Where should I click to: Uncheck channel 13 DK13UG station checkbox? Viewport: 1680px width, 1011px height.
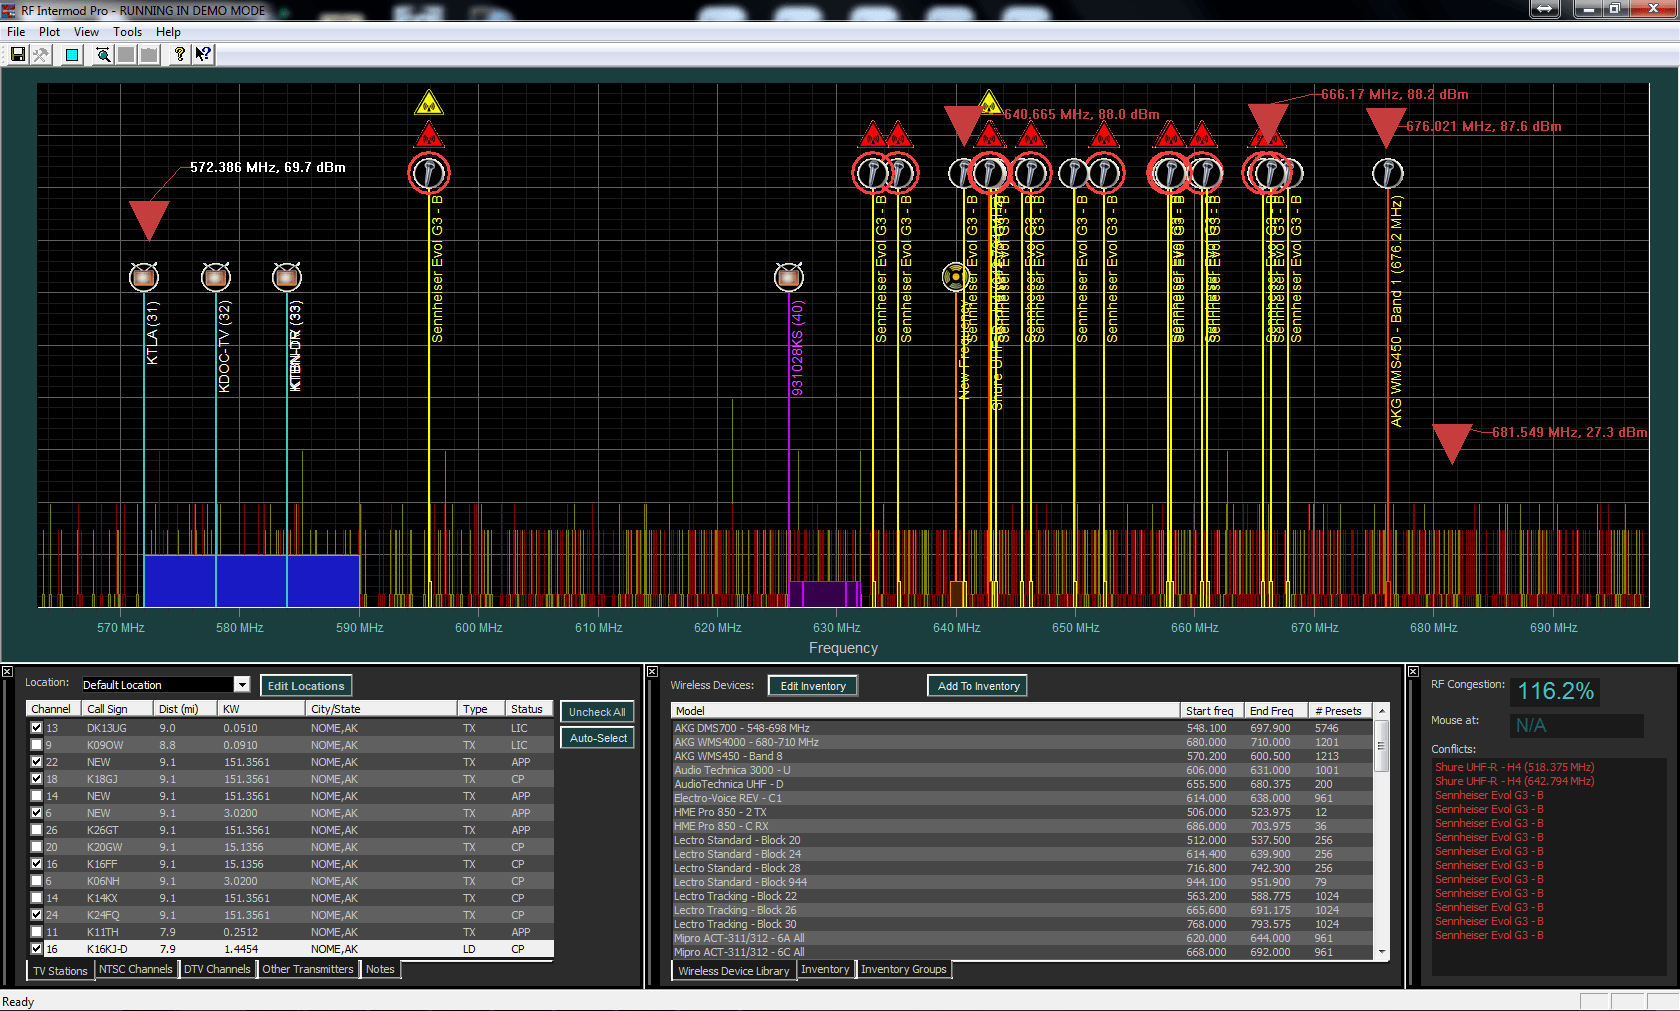pos(36,728)
